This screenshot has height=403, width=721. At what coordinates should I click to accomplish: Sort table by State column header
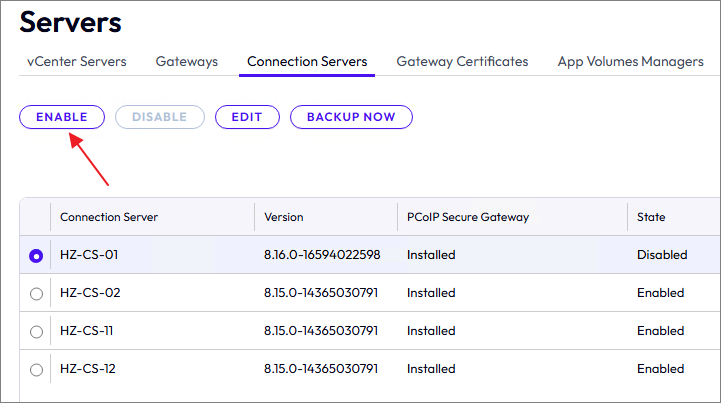click(x=651, y=217)
